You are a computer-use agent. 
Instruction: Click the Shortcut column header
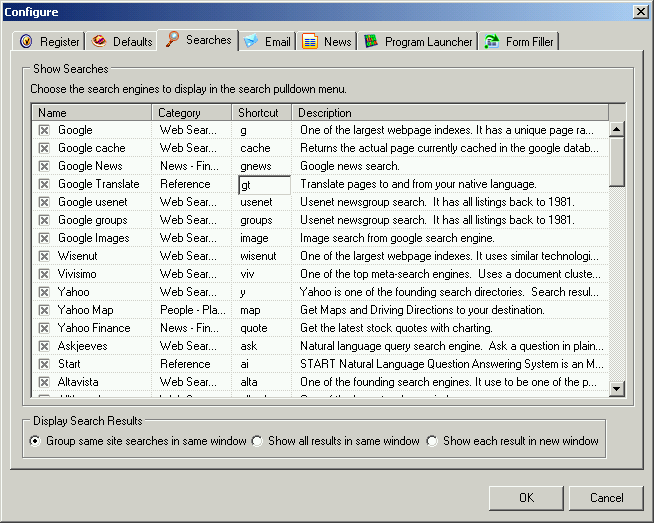tap(262, 113)
